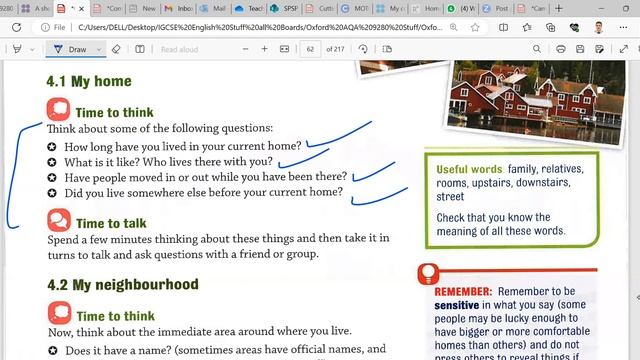Switch to the Post tab
Viewport: 640px width, 360px height.
(496, 8)
